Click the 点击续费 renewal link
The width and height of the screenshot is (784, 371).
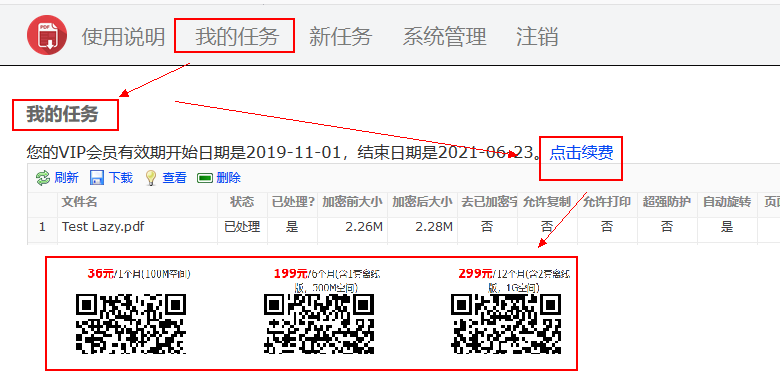pyautogui.click(x=581, y=152)
